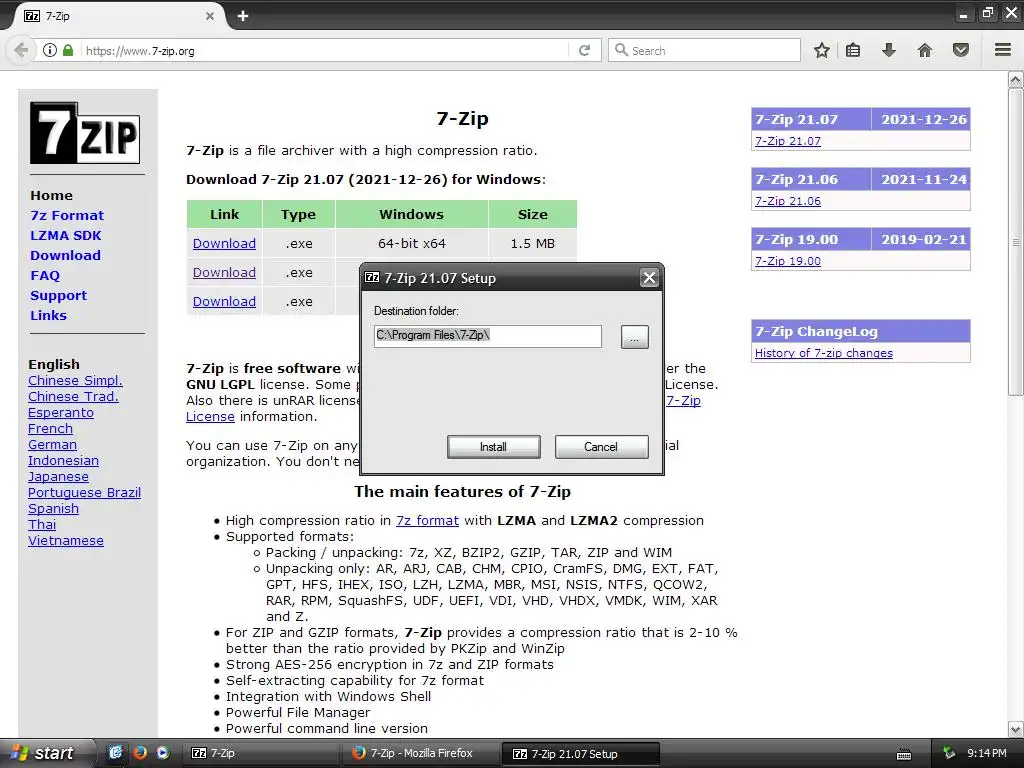The width and height of the screenshot is (1024, 768).
Task: Open Links sidebar entry
Action: tap(48, 315)
